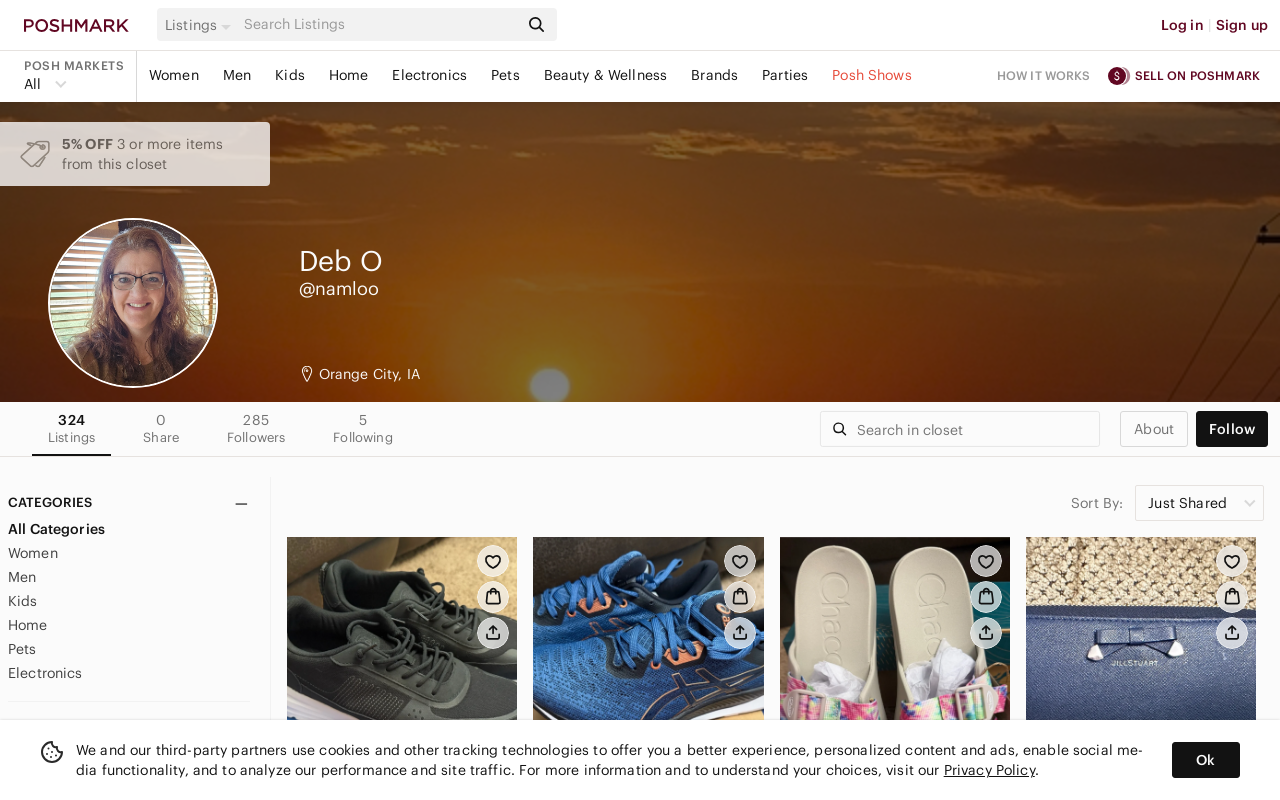
Task: Click the Log in link
Action: [x=1182, y=25]
